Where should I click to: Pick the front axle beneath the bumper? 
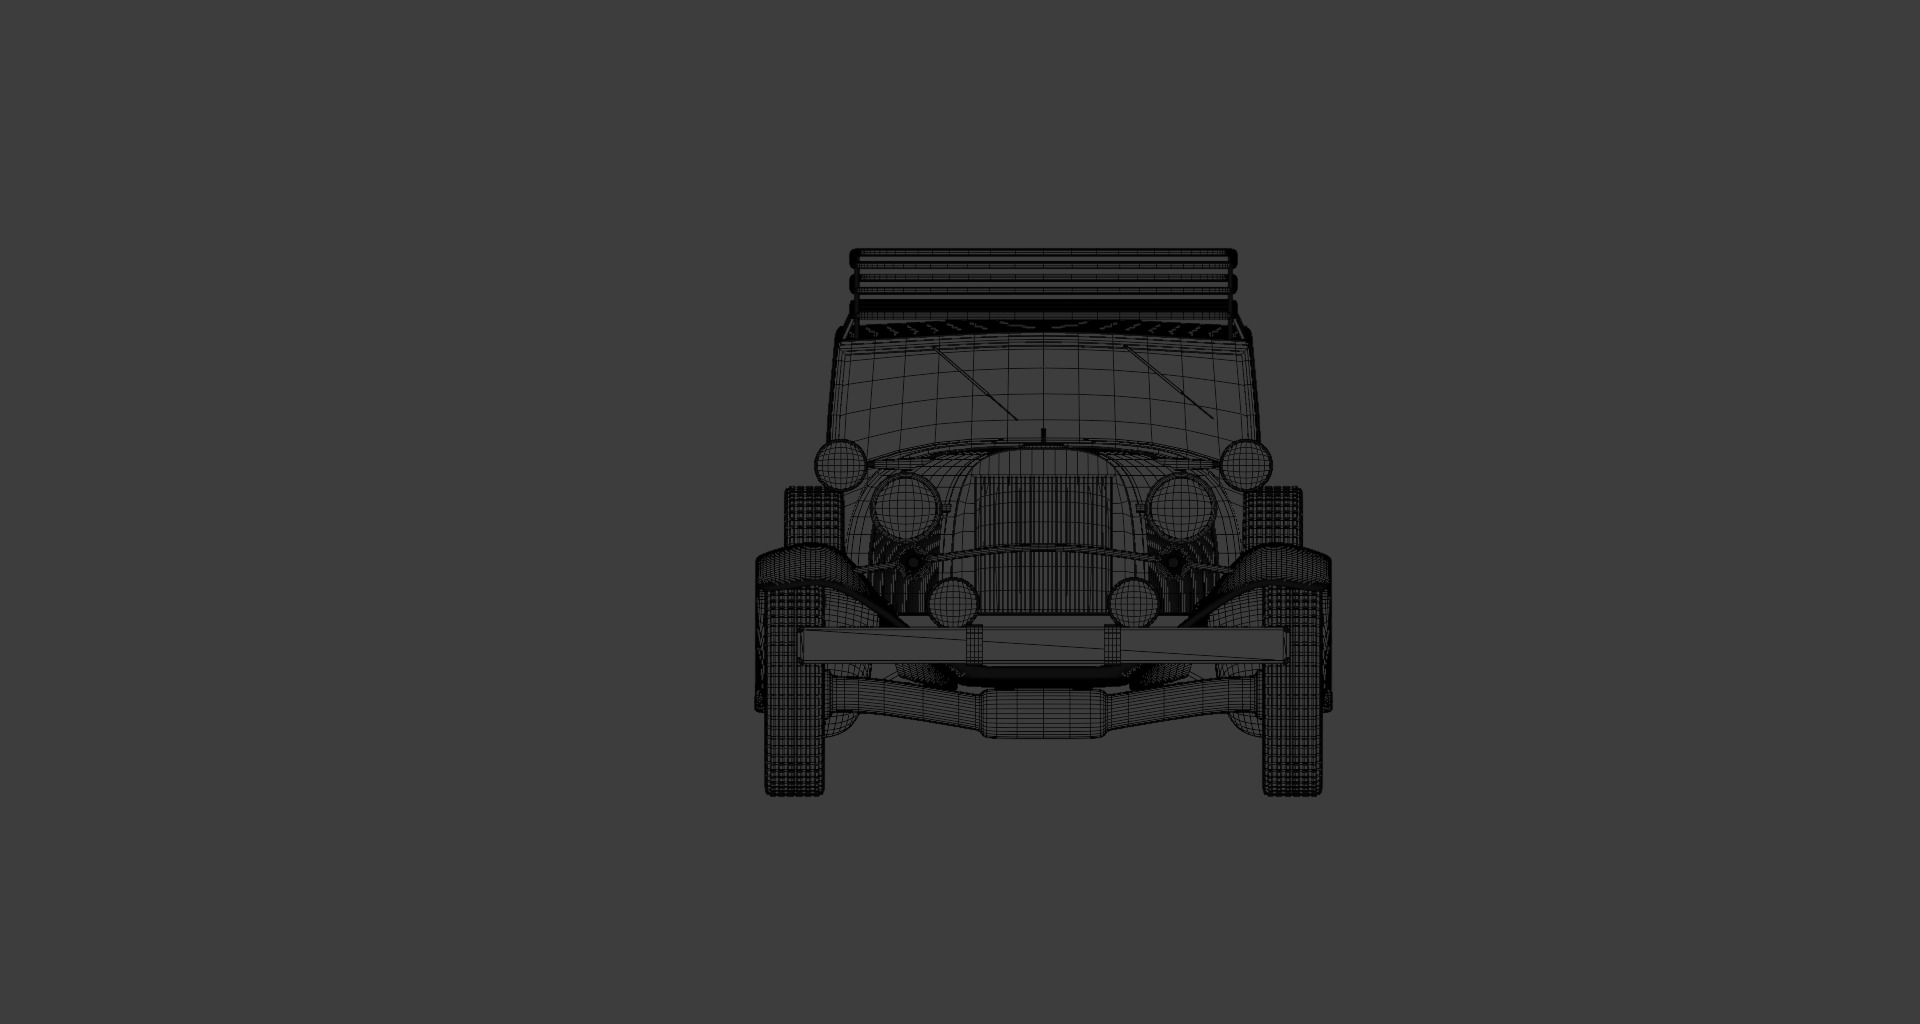(x=1043, y=705)
